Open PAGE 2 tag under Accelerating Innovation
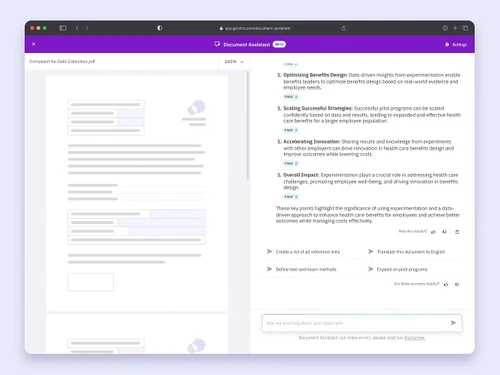The width and height of the screenshot is (500, 375). click(291, 163)
